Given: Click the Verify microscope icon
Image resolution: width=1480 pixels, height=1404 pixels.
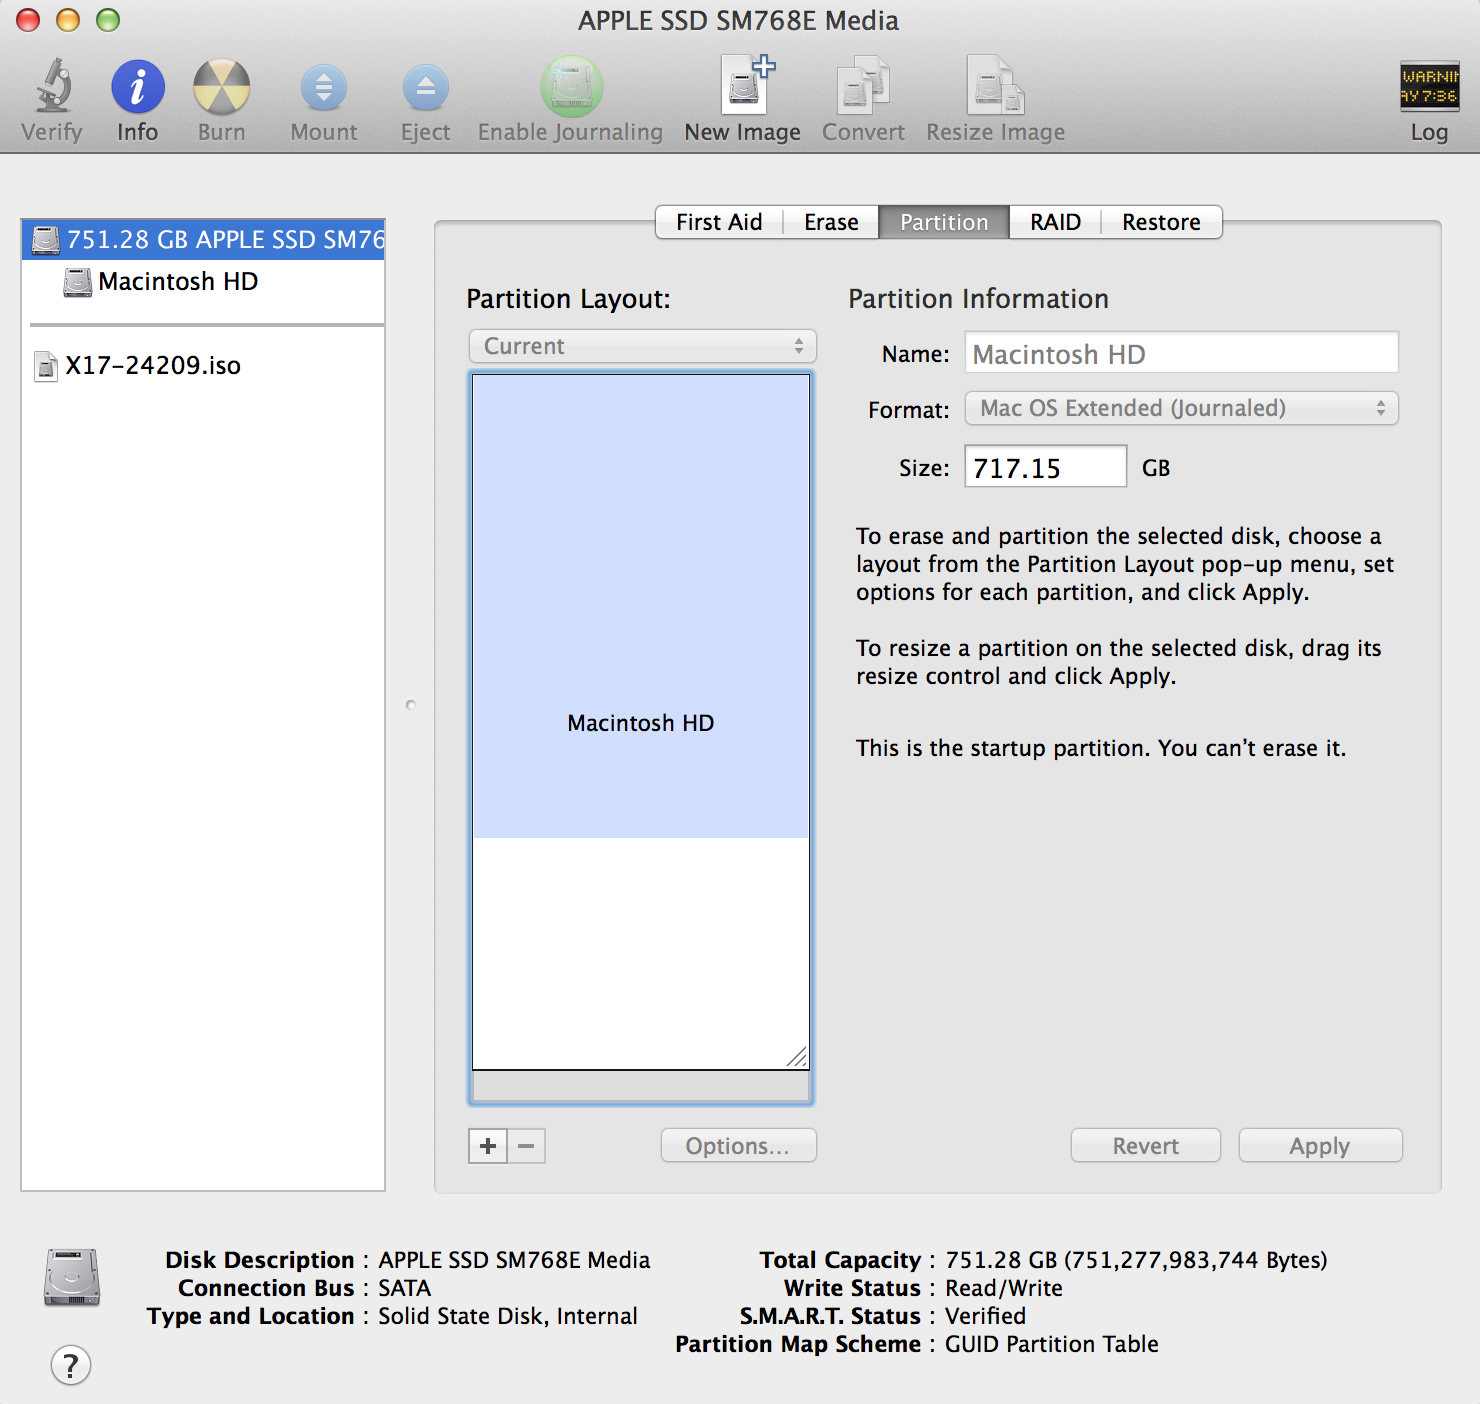Looking at the screenshot, I should tap(53, 86).
